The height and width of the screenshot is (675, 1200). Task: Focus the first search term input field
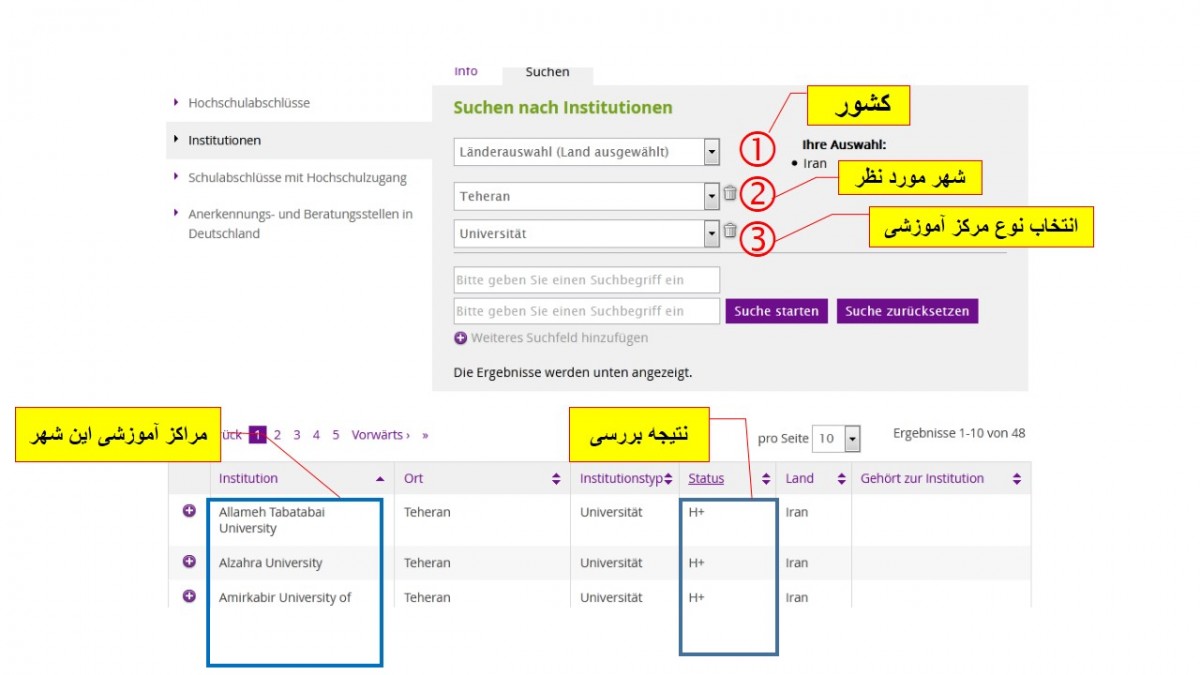click(x=586, y=280)
